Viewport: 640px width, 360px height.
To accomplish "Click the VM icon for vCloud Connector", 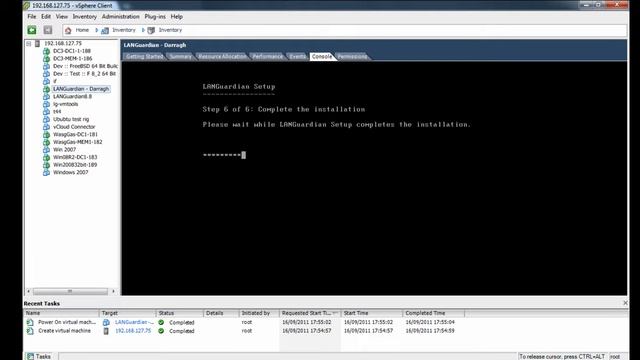I will pos(47,127).
